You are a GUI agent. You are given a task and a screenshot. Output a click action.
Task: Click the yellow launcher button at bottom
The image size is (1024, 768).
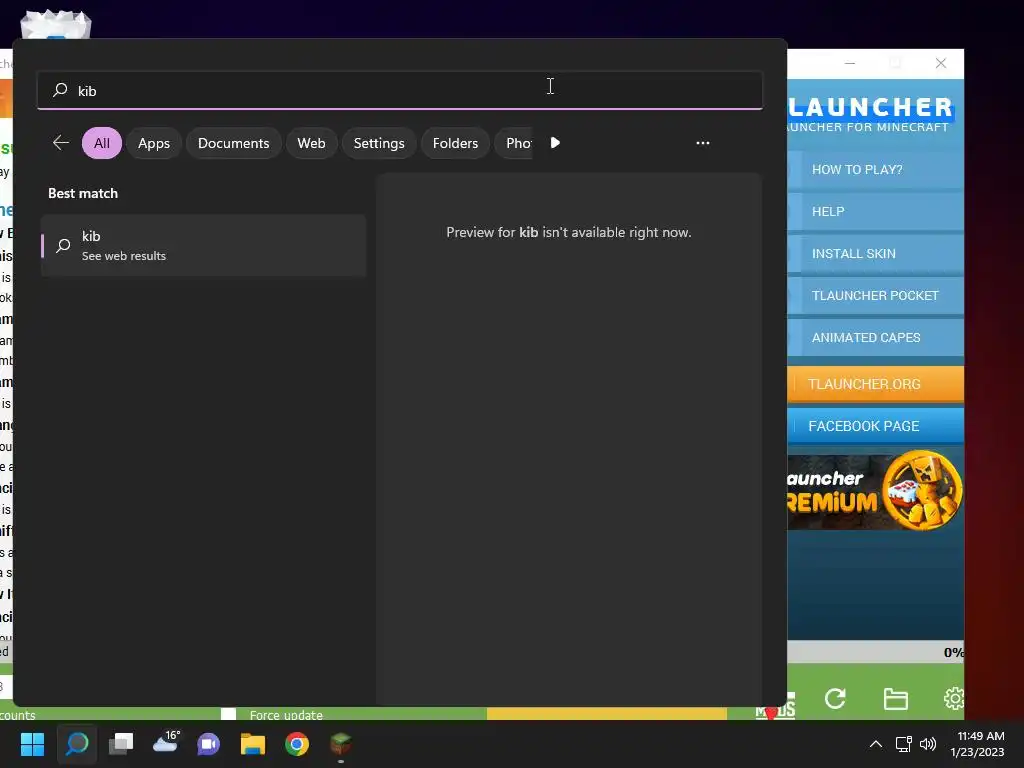coord(607,714)
